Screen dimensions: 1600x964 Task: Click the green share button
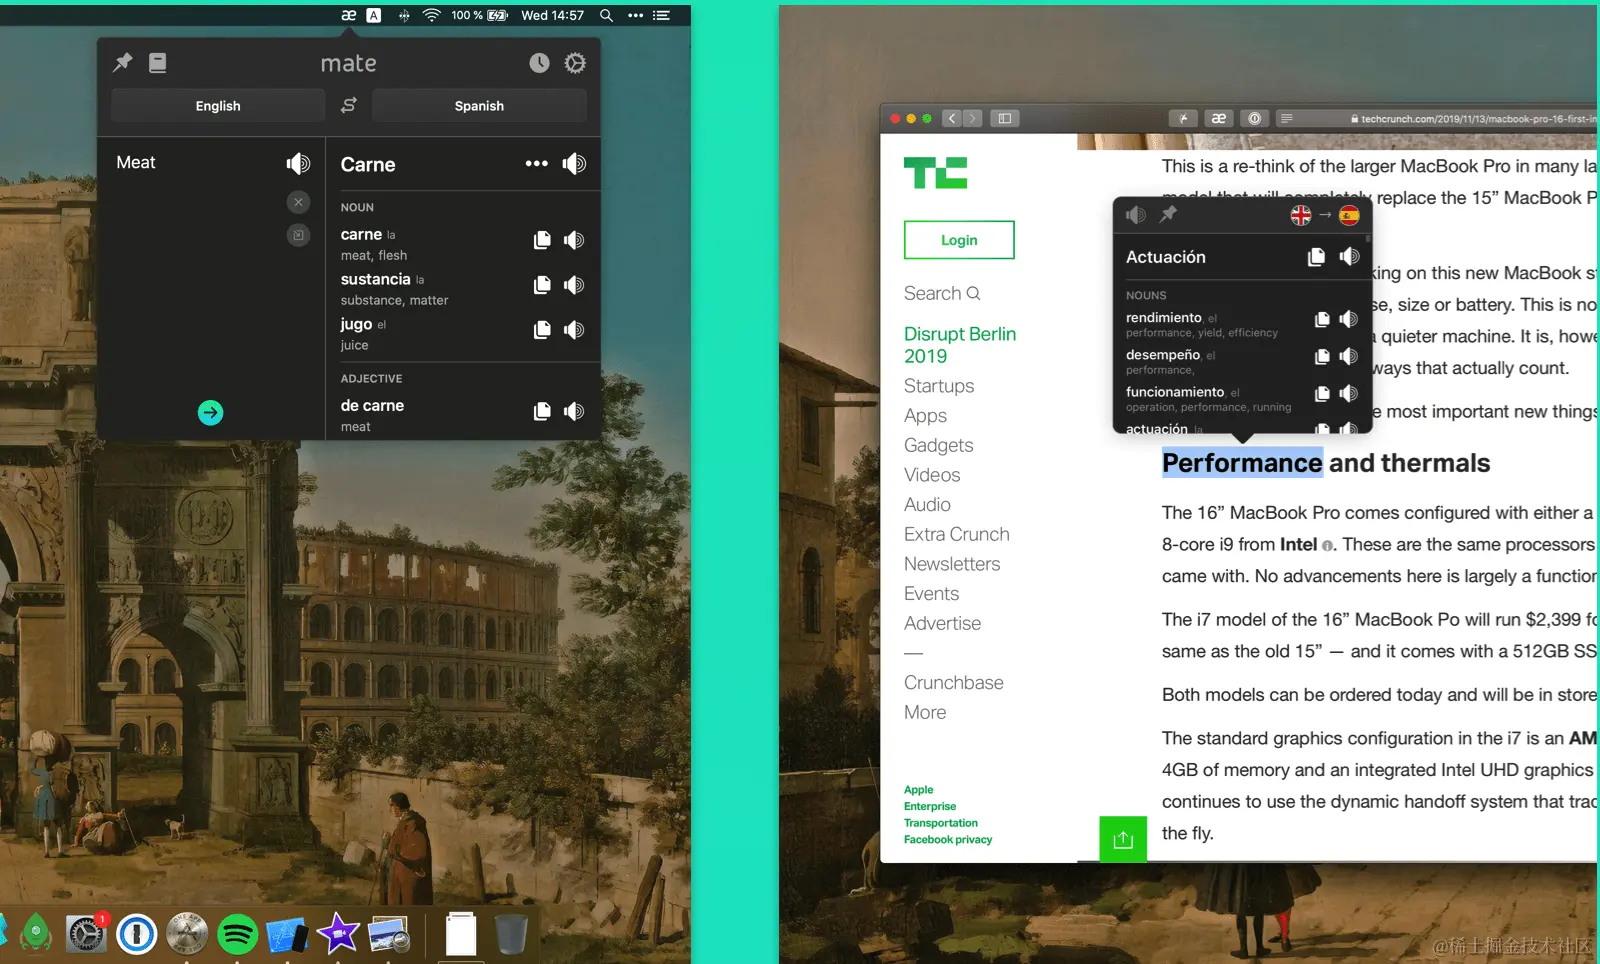coord(1123,839)
